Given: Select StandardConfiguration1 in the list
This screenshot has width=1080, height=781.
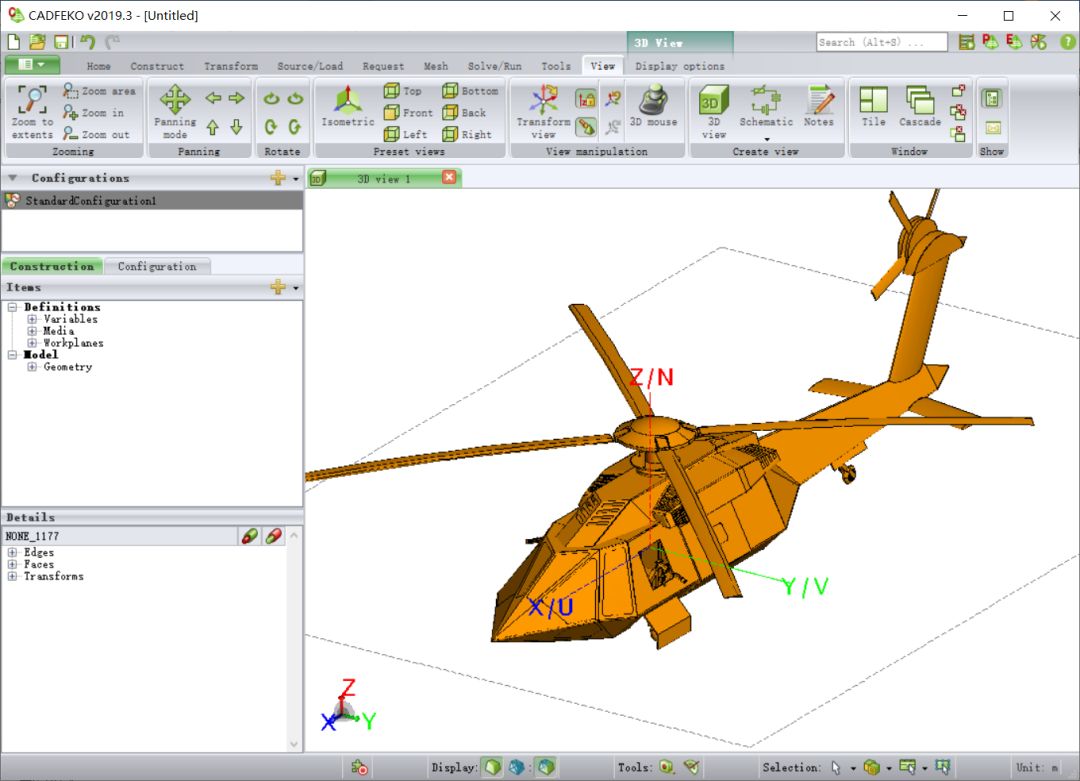Looking at the screenshot, I should 152,200.
